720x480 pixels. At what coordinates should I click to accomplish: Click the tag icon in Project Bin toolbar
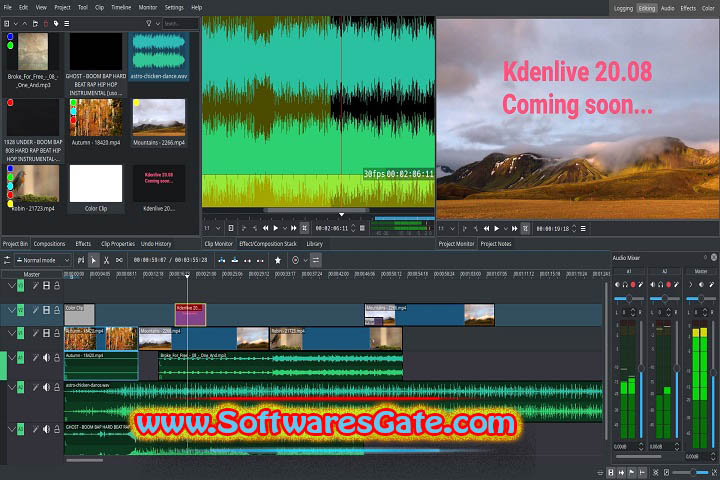point(56,23)
